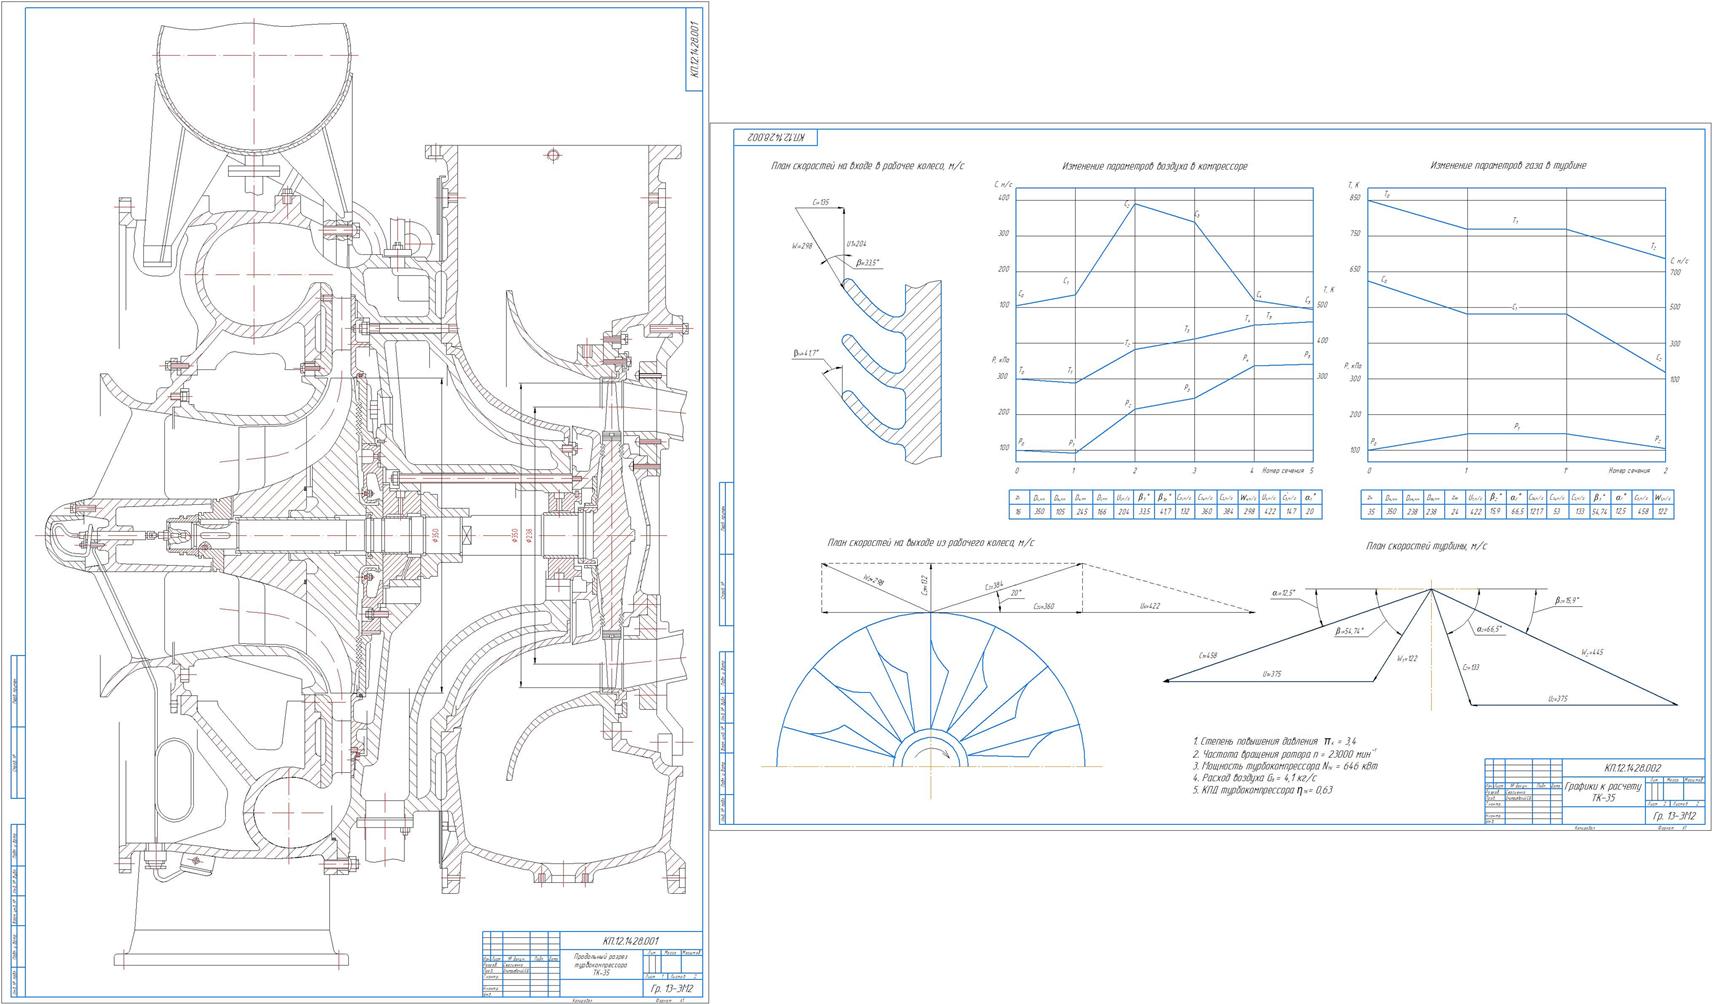Click the 'C=135' label on the inlet velocity triangle
This screenshot has height=1004, width=1712.
coord(819,203)
